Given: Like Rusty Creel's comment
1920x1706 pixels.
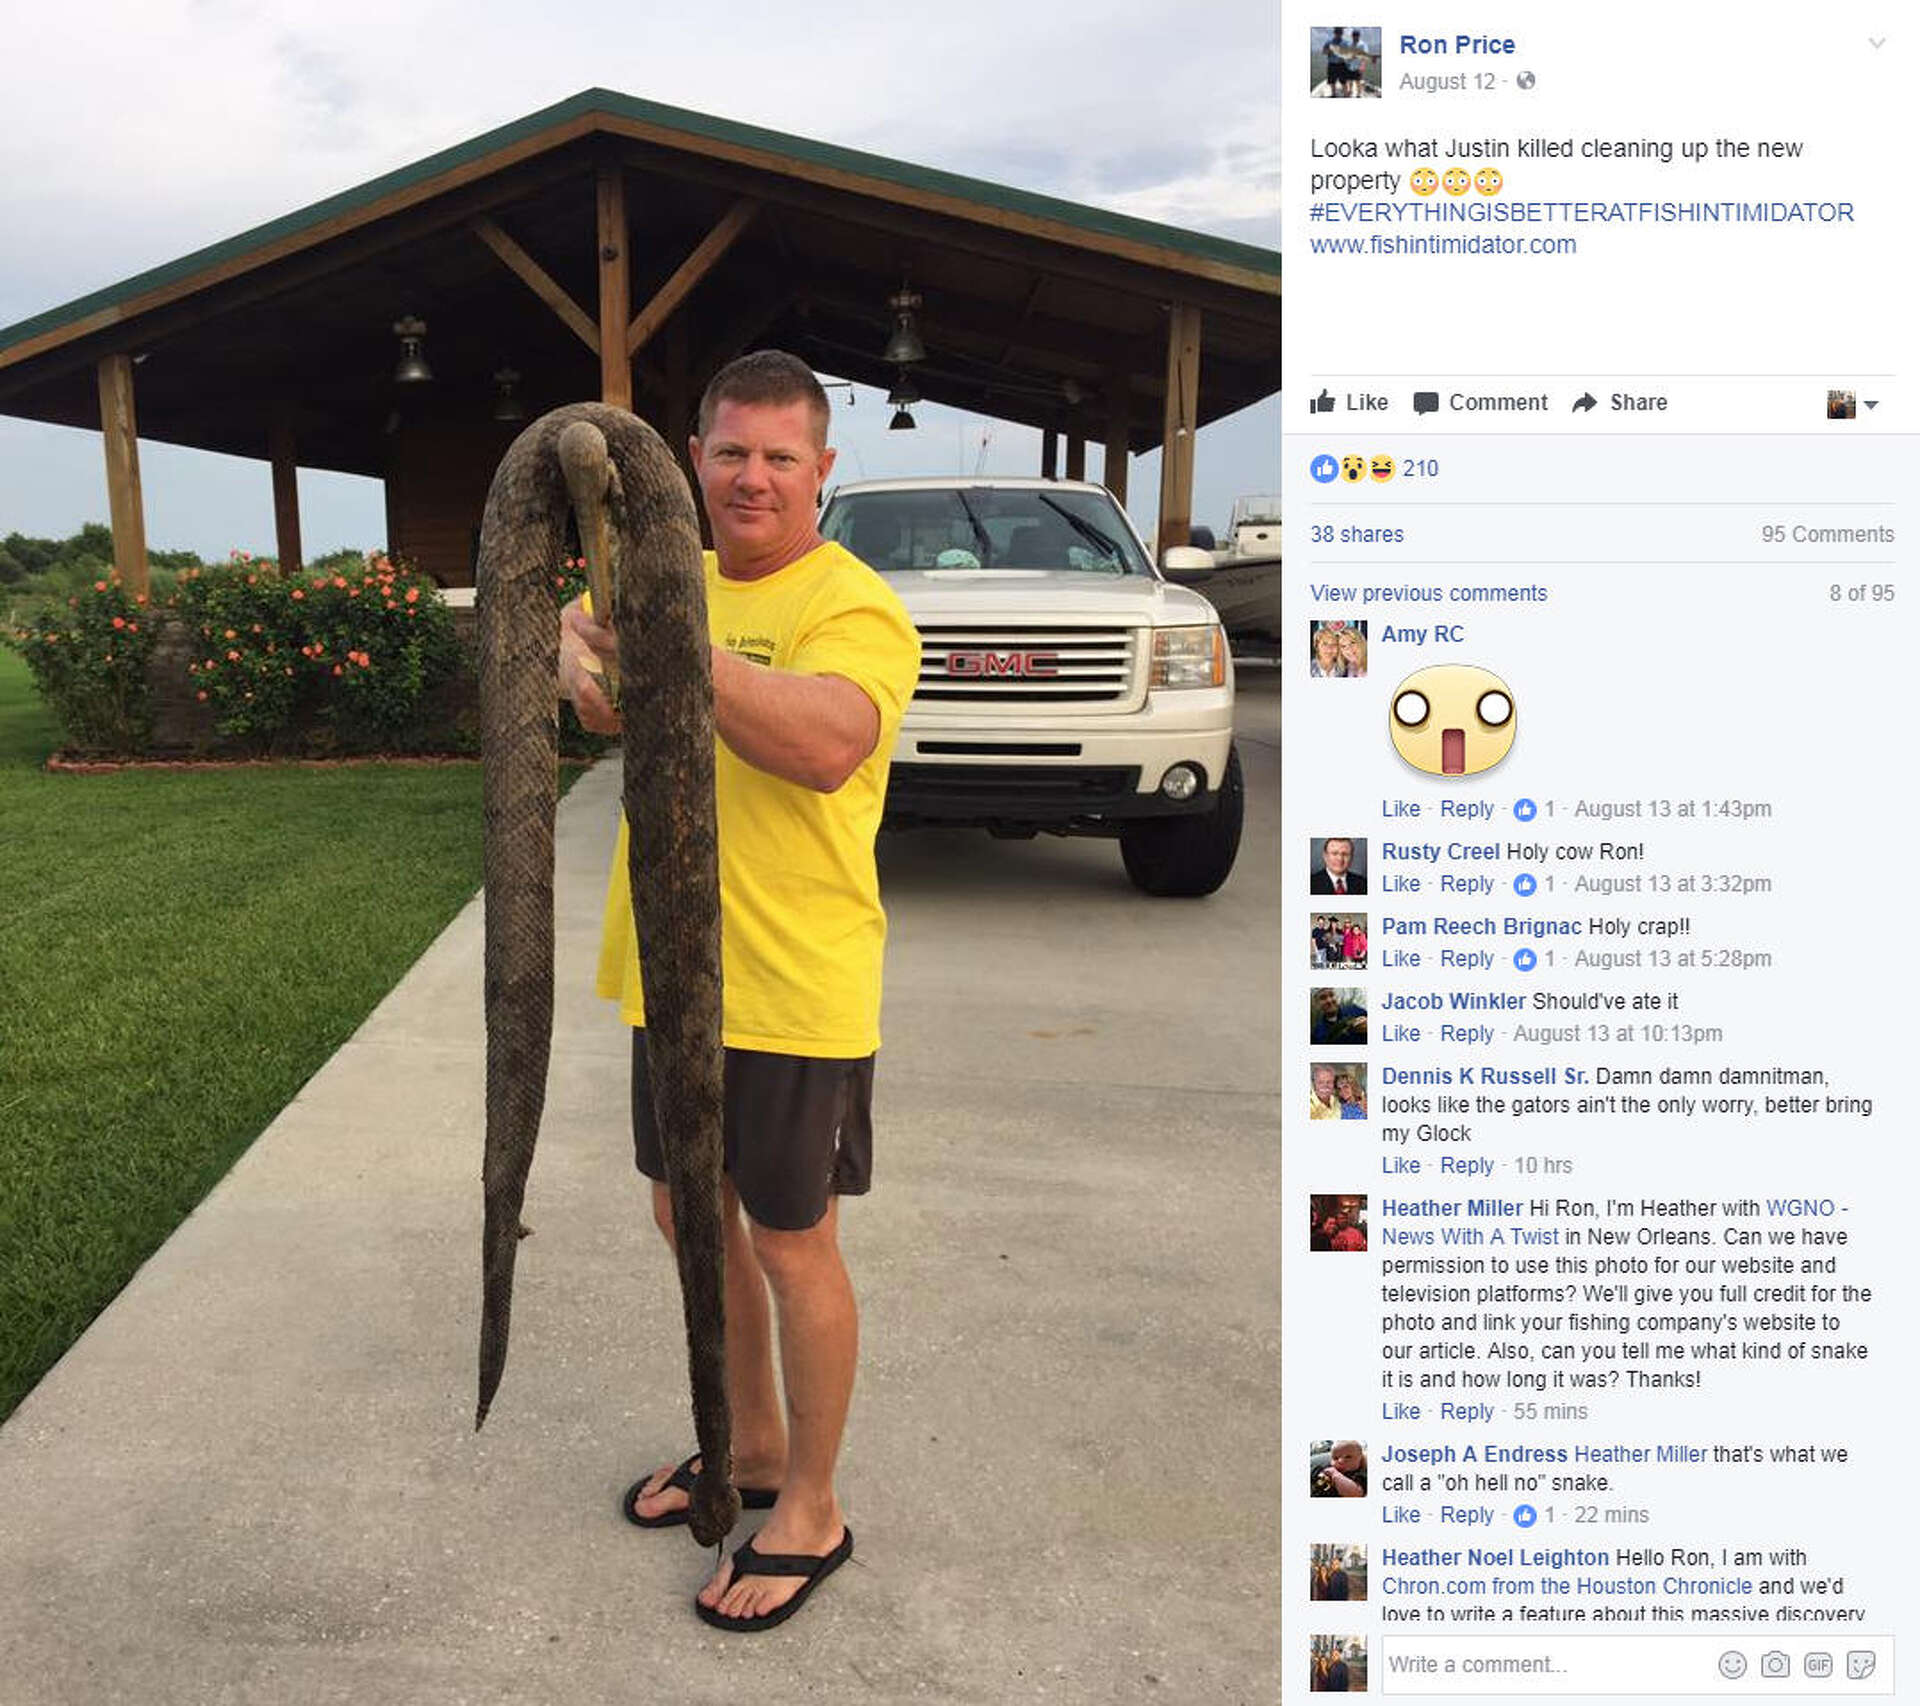Looking at the screenshot, I should click(x=1400, y=884).
